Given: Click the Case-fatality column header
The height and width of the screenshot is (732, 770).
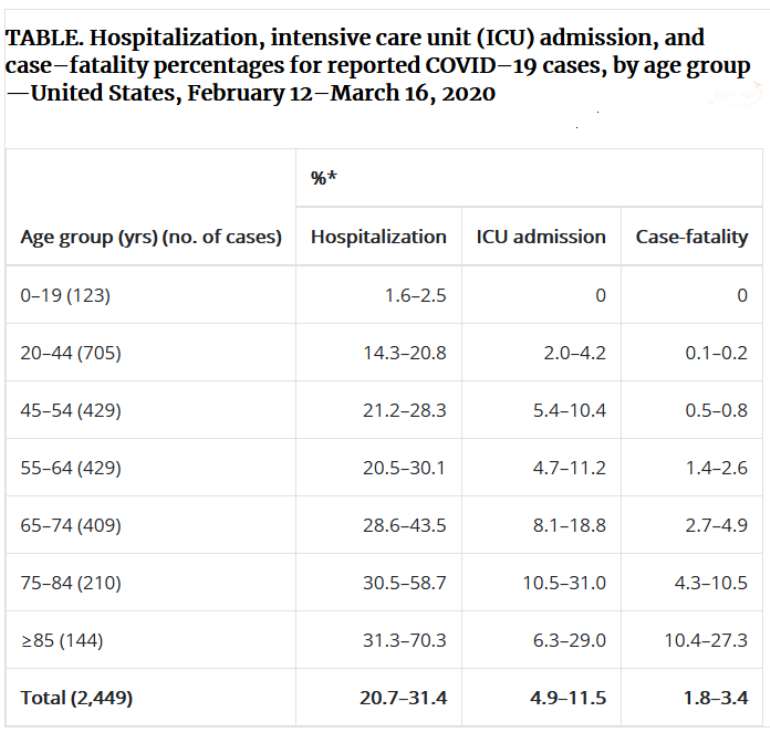Looking at the screenshot, I should point(692,237).
